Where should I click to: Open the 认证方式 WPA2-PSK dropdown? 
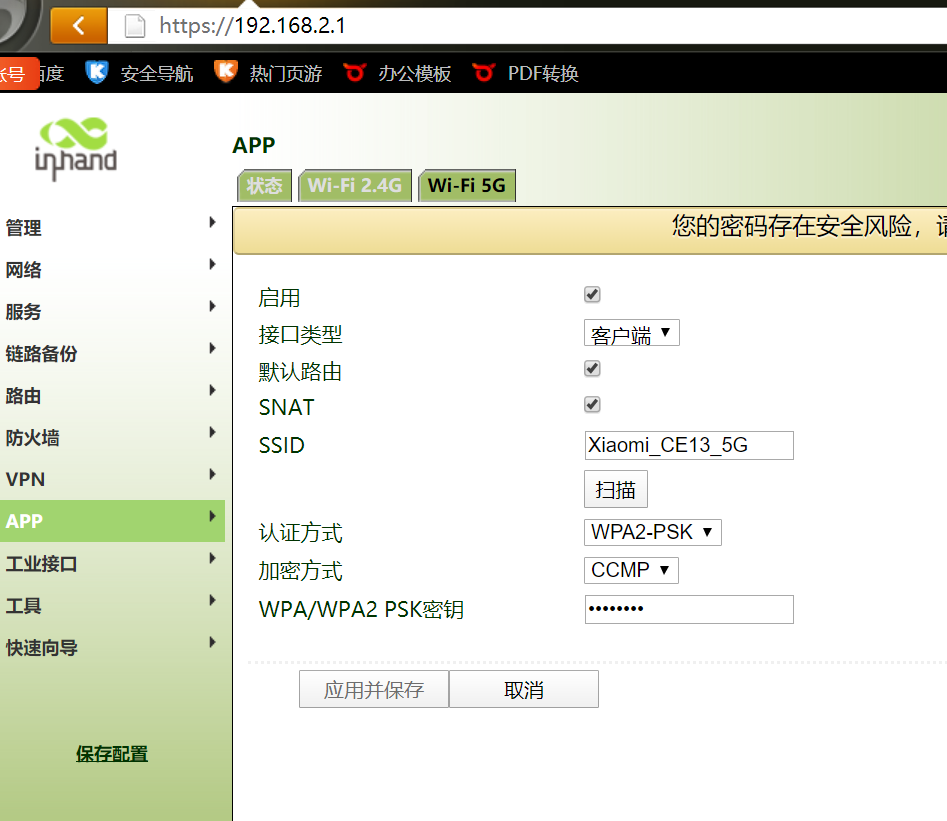652,532
